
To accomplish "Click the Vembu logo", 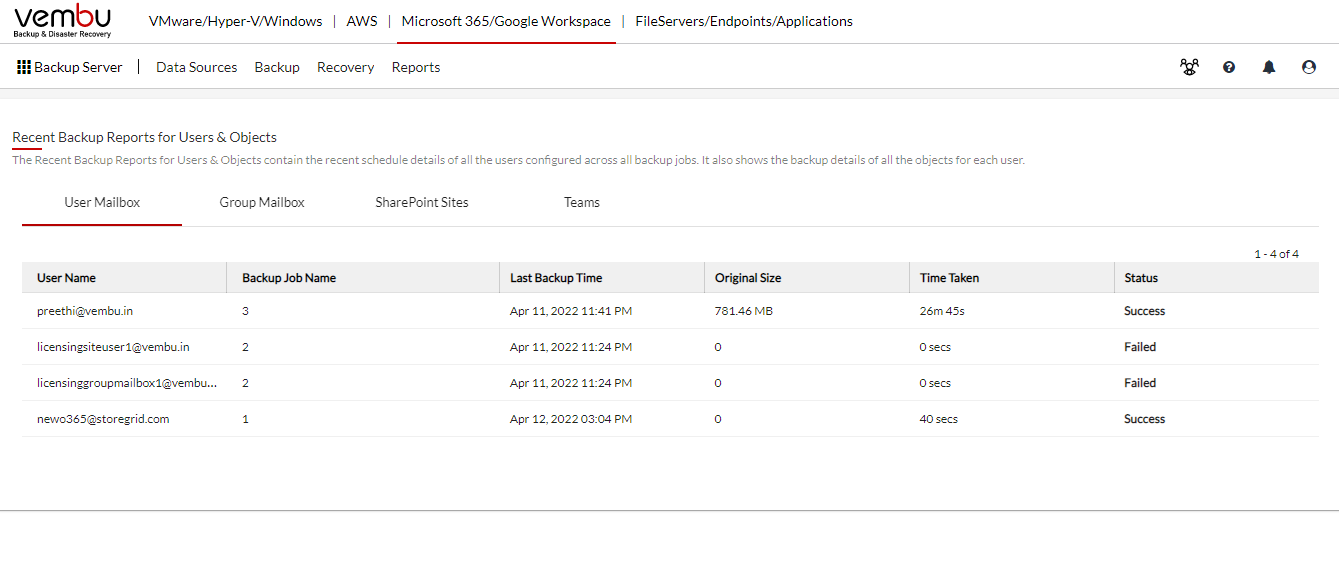I will coord(62,21).
